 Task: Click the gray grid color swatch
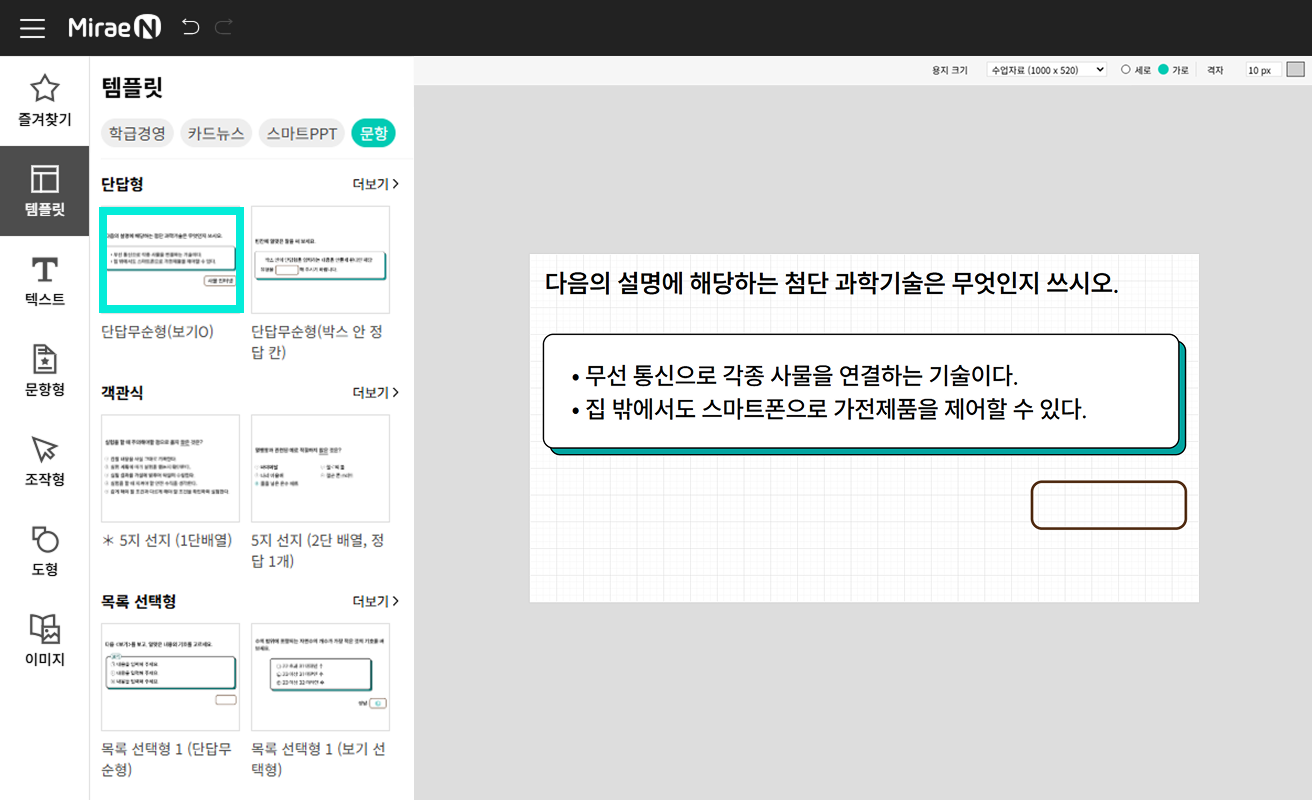[x=1295, y=70]
